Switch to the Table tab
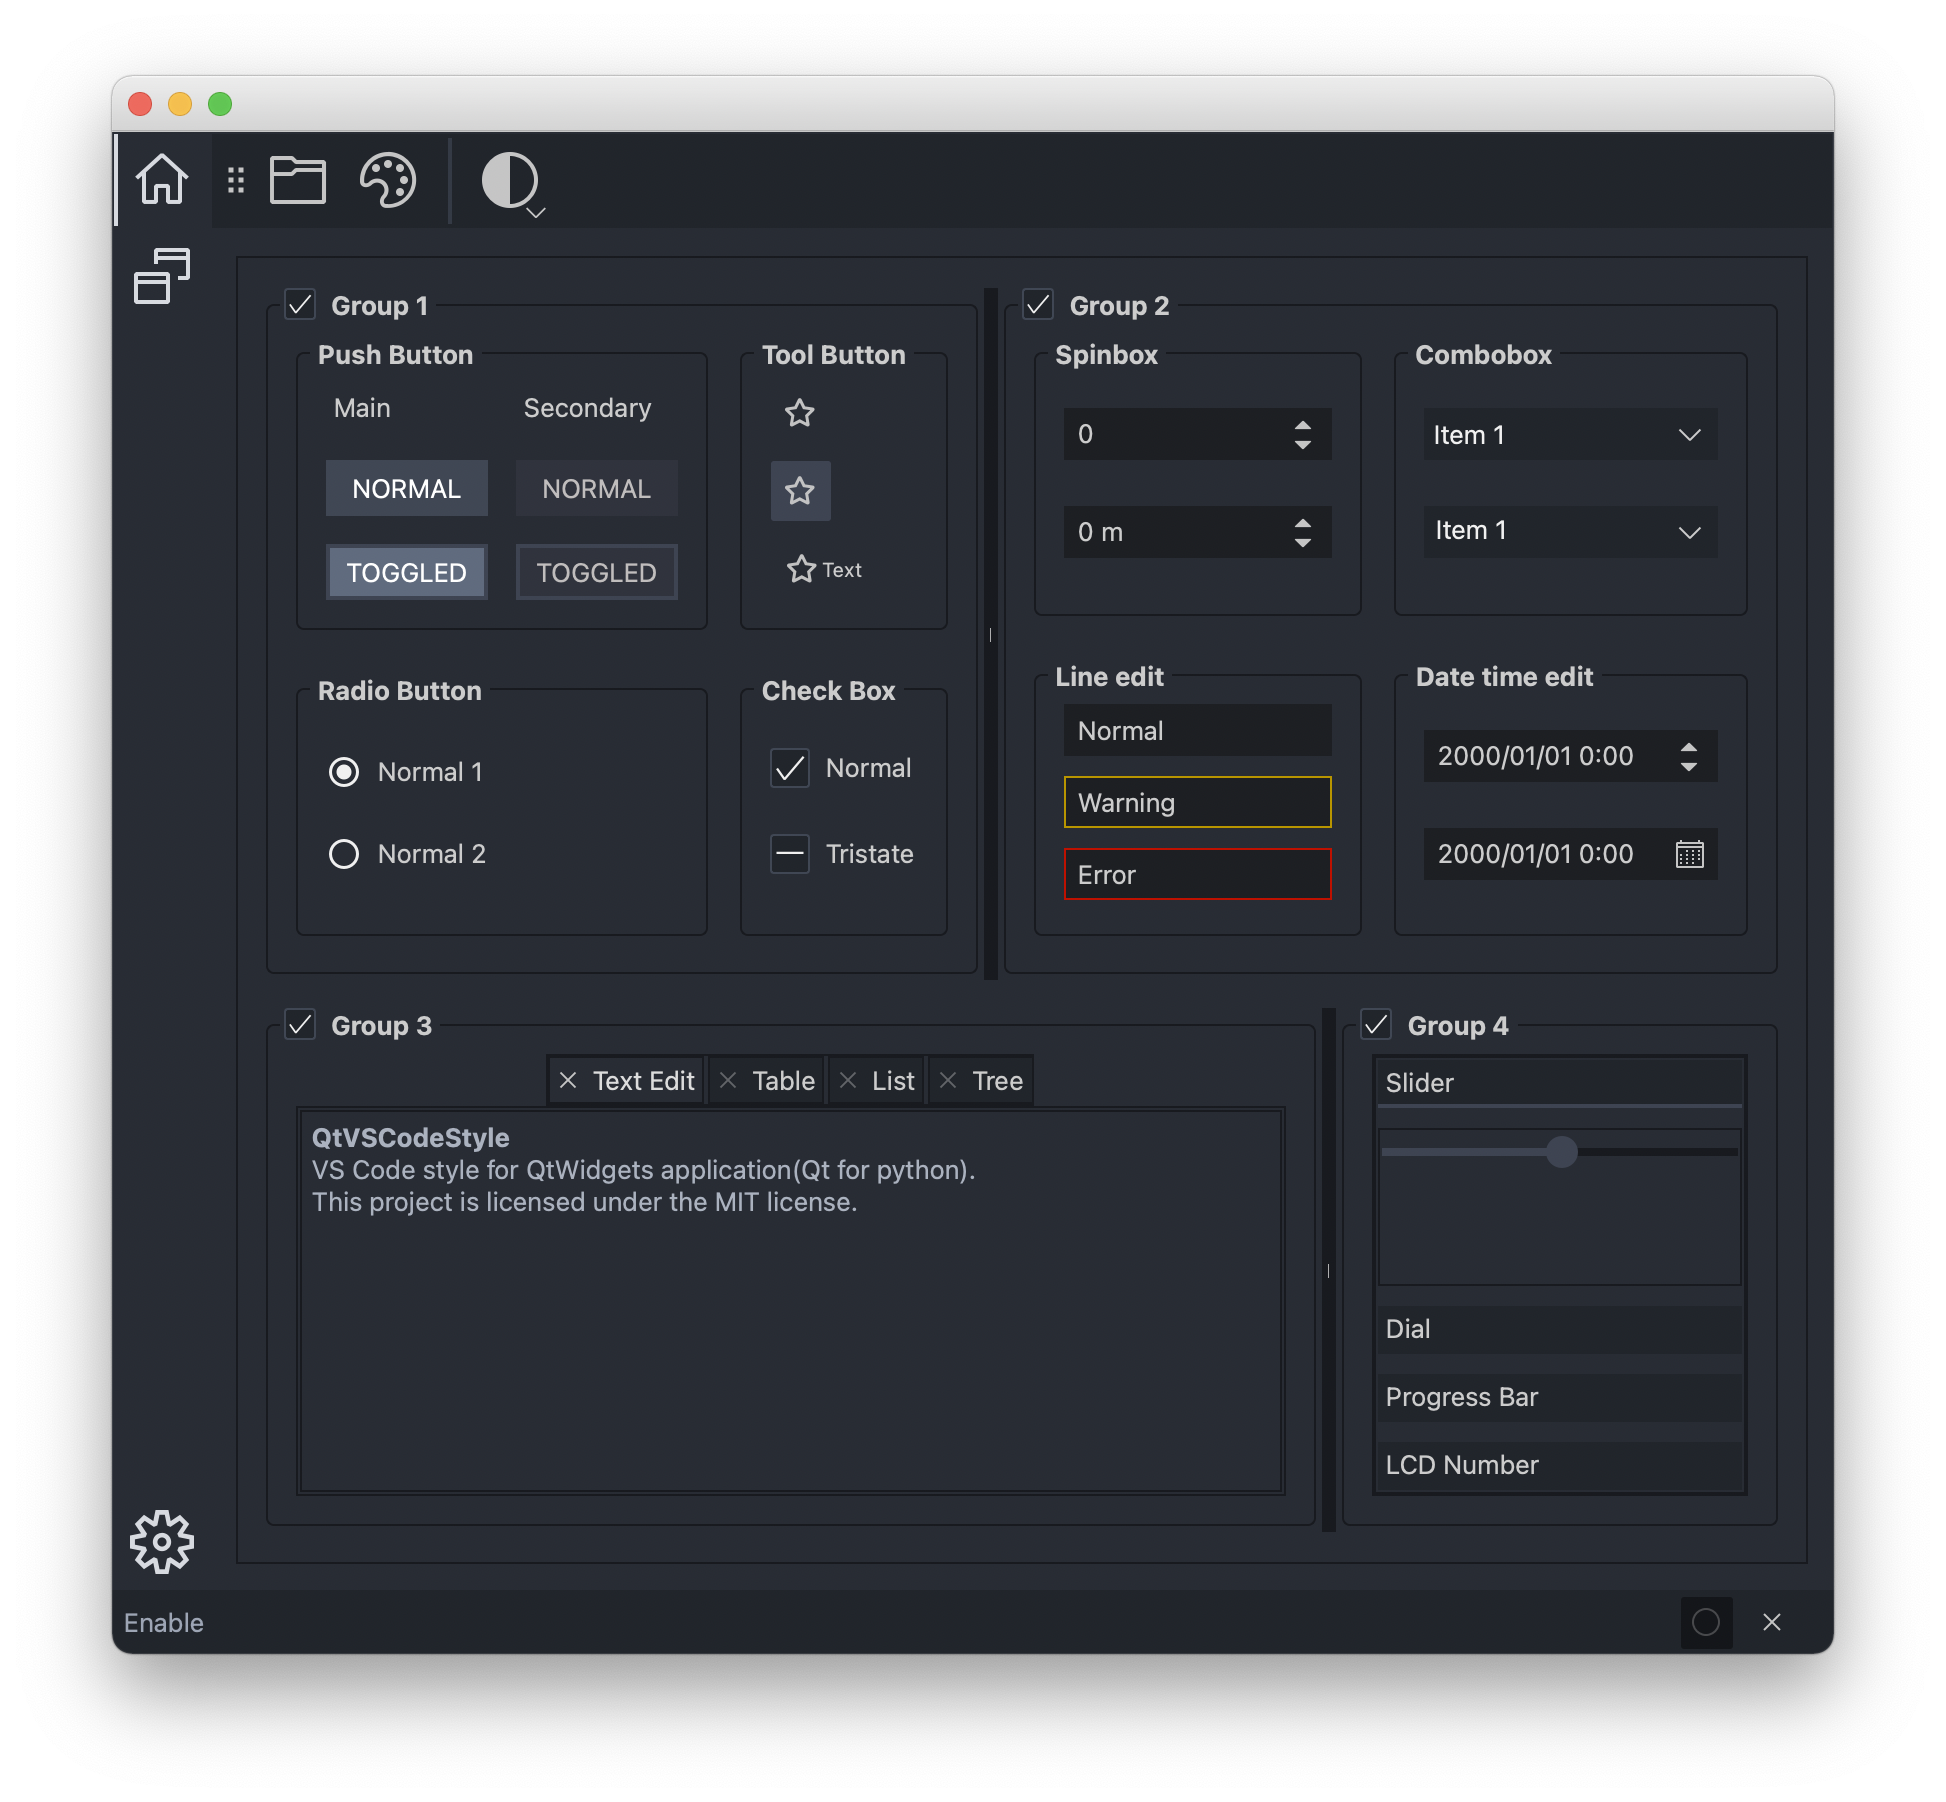 782,1081
